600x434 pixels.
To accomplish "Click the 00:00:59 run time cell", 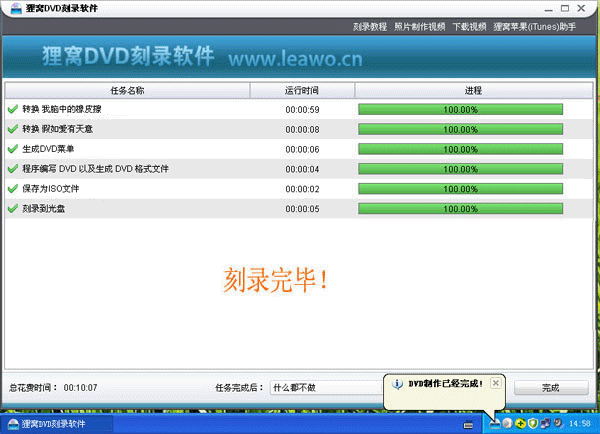I will (302, 110).
